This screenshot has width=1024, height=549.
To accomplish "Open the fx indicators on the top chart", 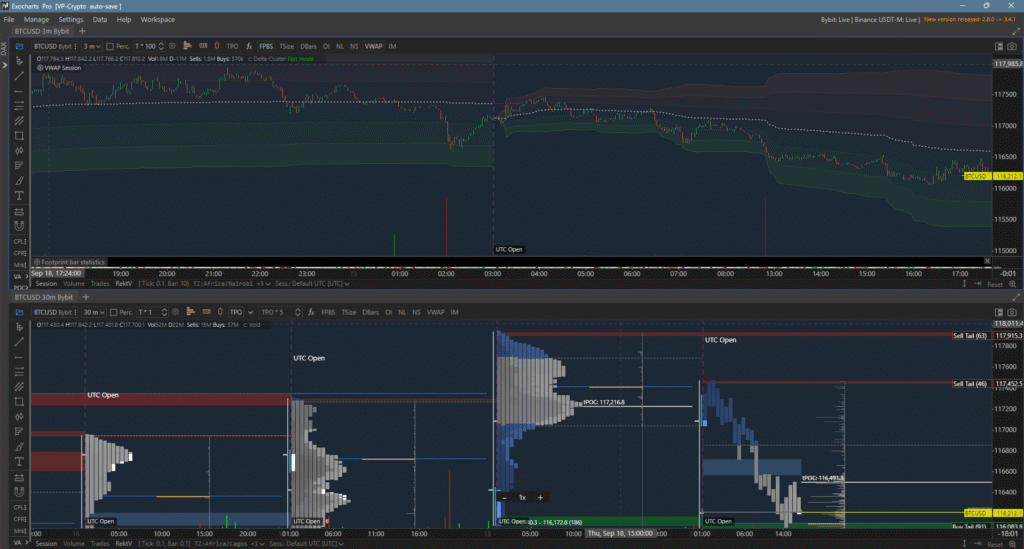I will 249,46.
